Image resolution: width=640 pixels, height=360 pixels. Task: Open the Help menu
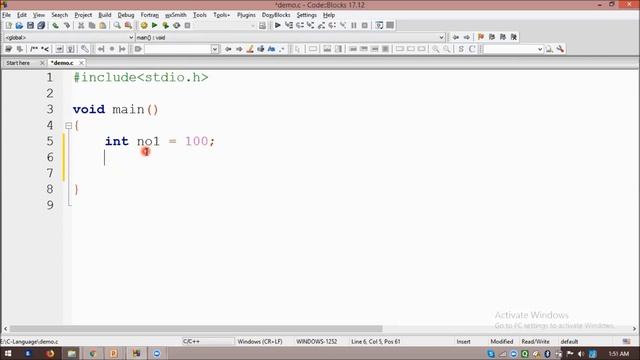329,15
